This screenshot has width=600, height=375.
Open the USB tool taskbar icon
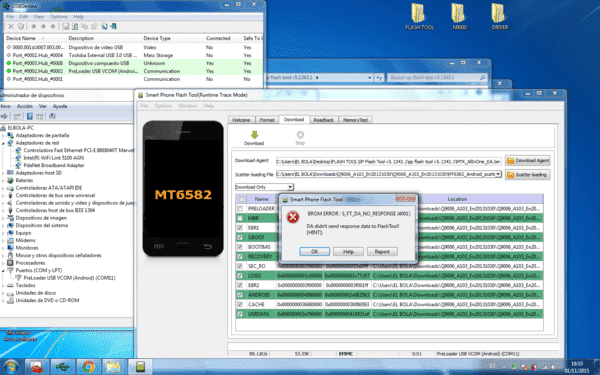pos(62,367)
